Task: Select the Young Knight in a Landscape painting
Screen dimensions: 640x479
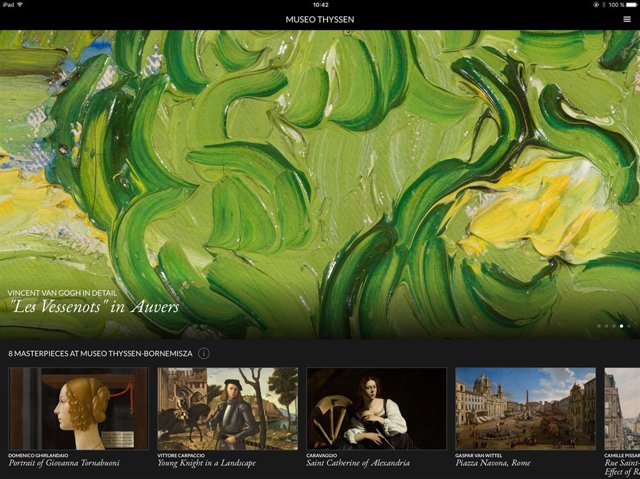Action: point(227,409)
